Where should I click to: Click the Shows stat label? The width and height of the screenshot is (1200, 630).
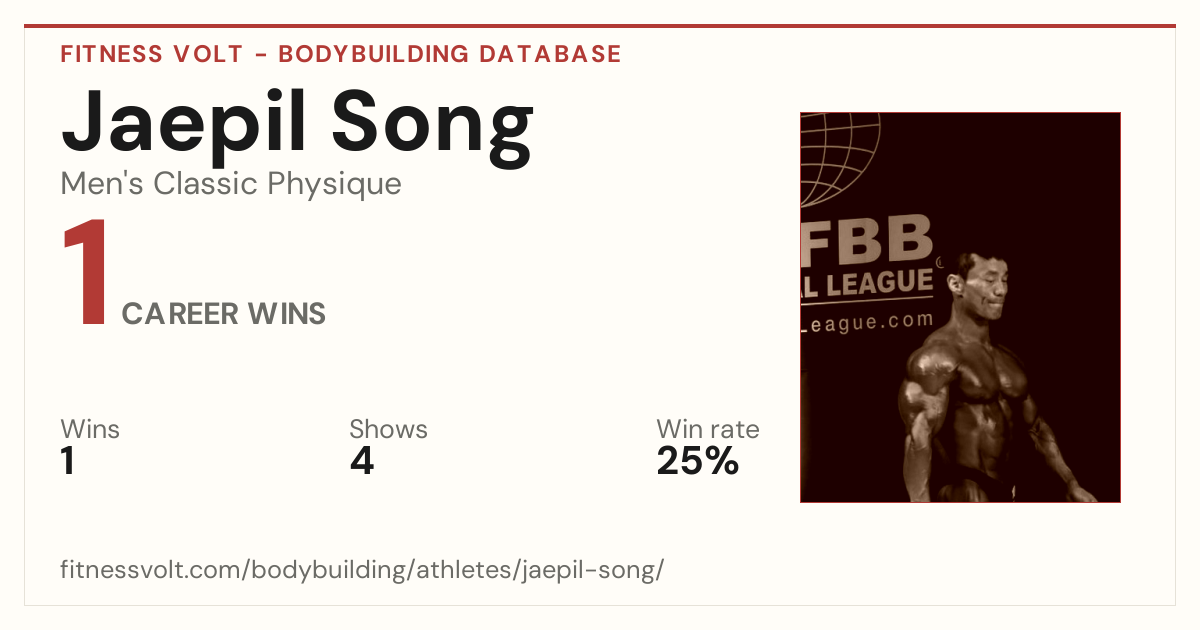388,430
